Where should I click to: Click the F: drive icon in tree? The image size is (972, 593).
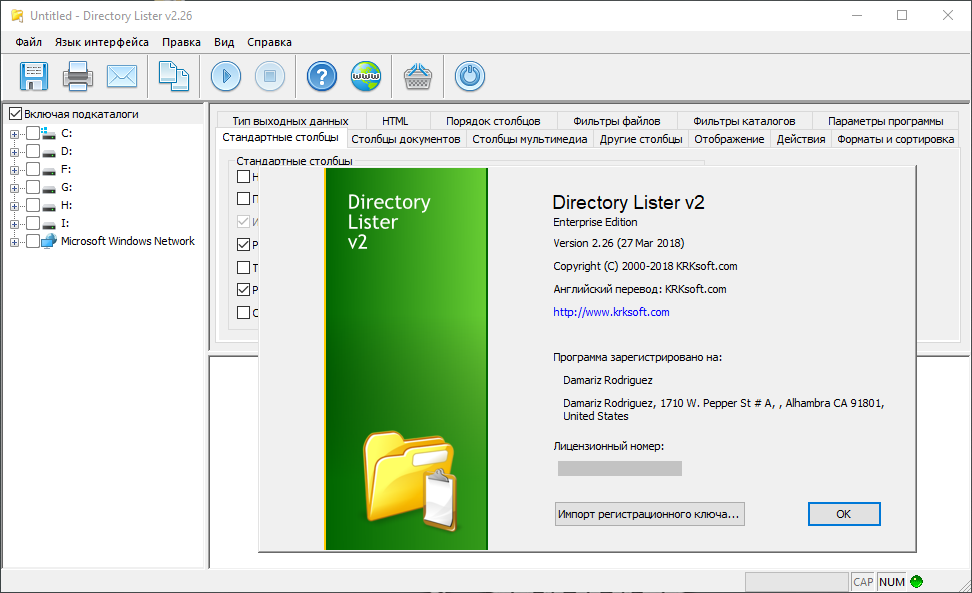pos(48,170)
